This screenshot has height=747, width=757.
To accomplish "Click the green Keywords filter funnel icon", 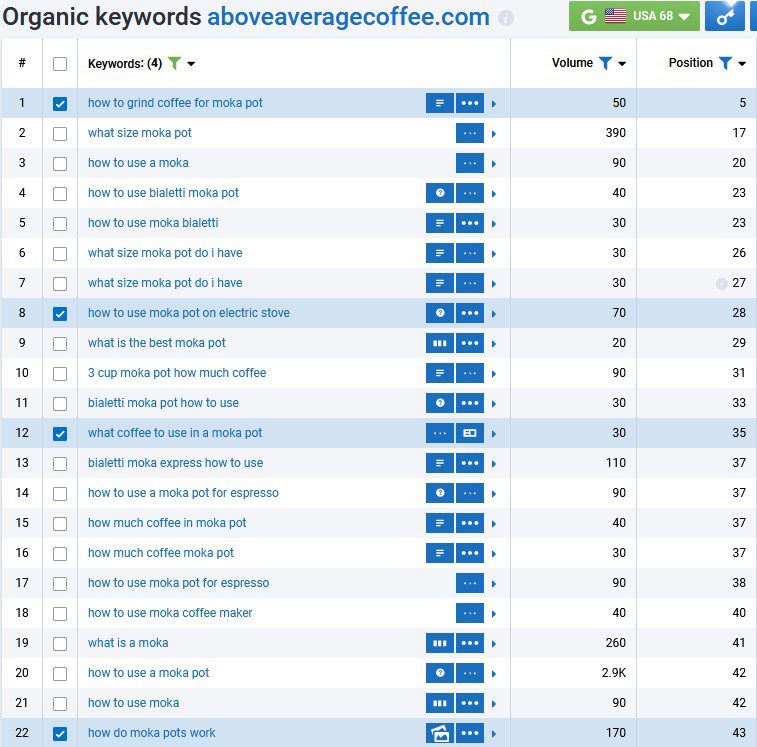I will click(x=174, y=63).
